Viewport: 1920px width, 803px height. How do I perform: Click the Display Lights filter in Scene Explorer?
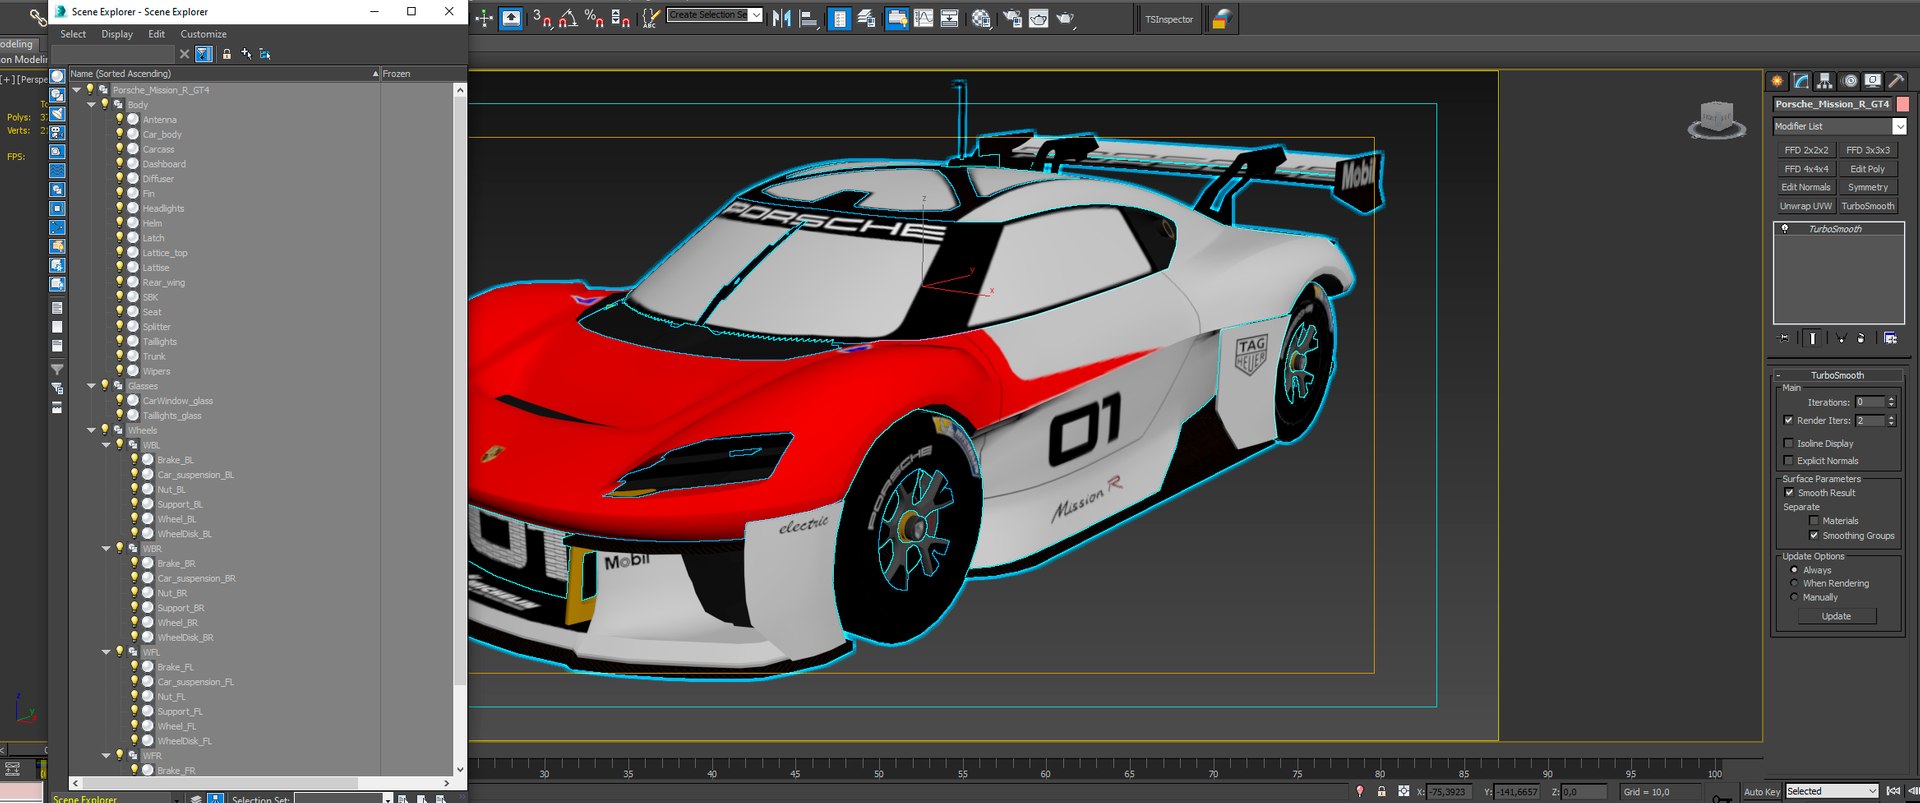(57, 114)
